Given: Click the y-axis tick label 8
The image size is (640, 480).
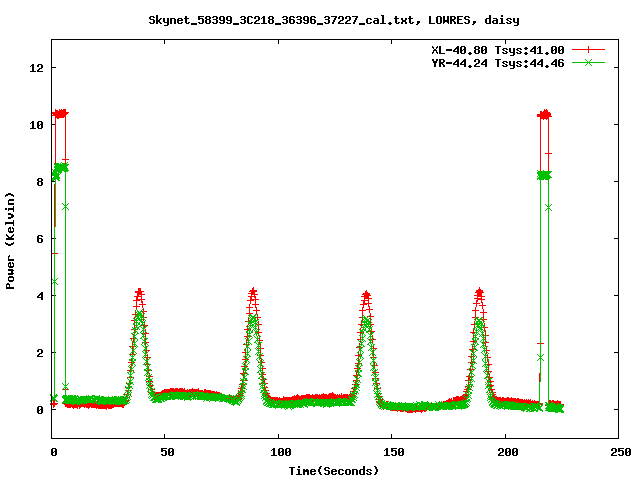Looking at the screenshot, I should pyautogui.click(x=40, y=182).
